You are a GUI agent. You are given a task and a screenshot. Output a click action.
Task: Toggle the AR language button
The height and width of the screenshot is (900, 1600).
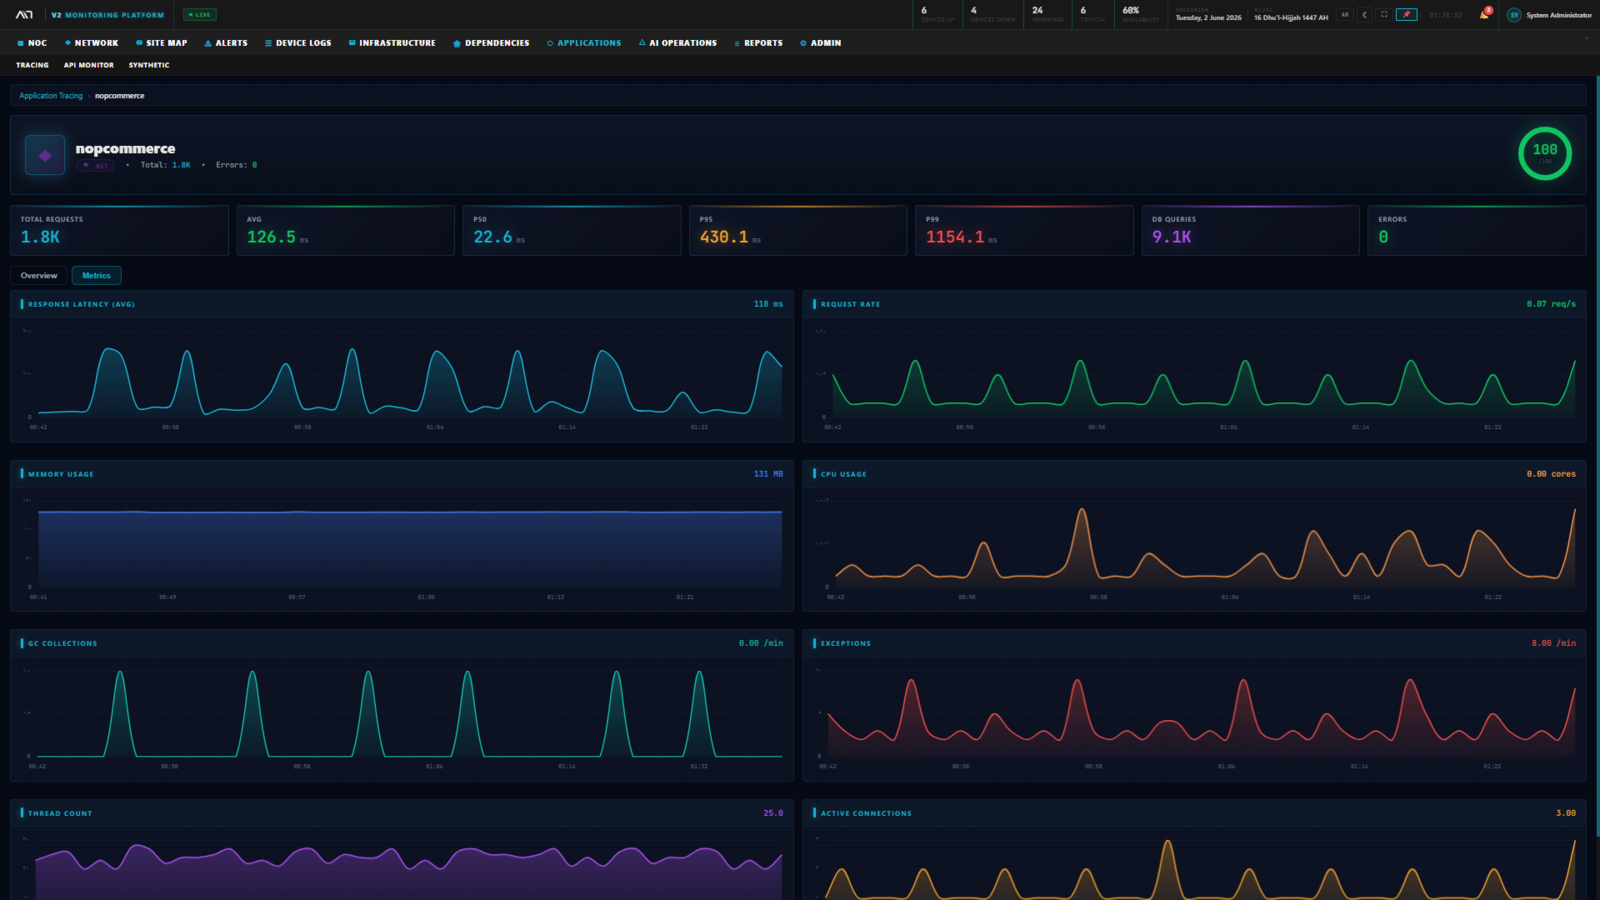[x=1345, y=15]
